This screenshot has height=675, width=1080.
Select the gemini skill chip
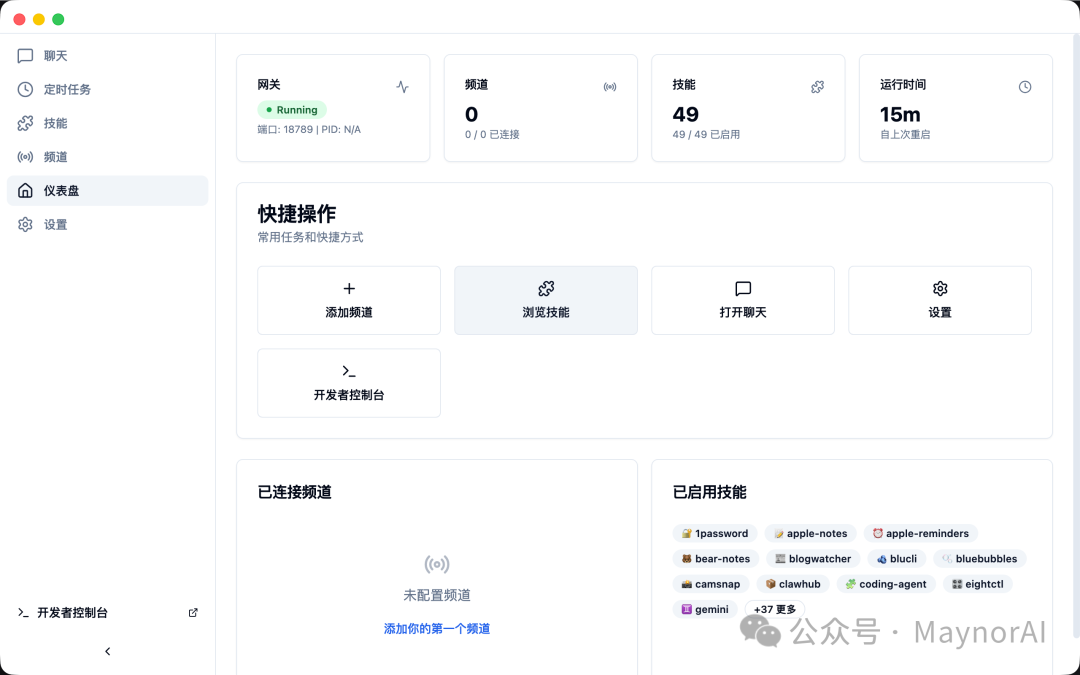tap(705, 609)
